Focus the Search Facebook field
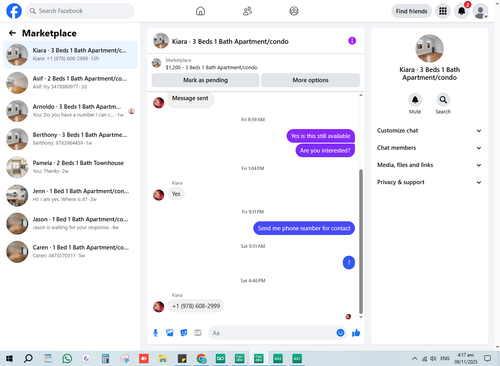 [x=80, y=11]
